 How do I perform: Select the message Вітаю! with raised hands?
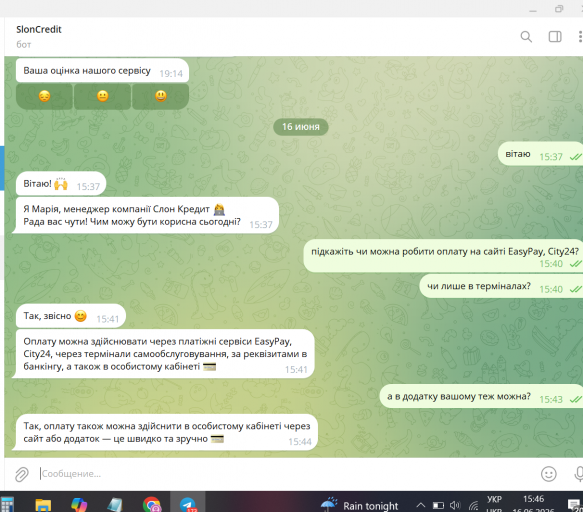(61, 184)
